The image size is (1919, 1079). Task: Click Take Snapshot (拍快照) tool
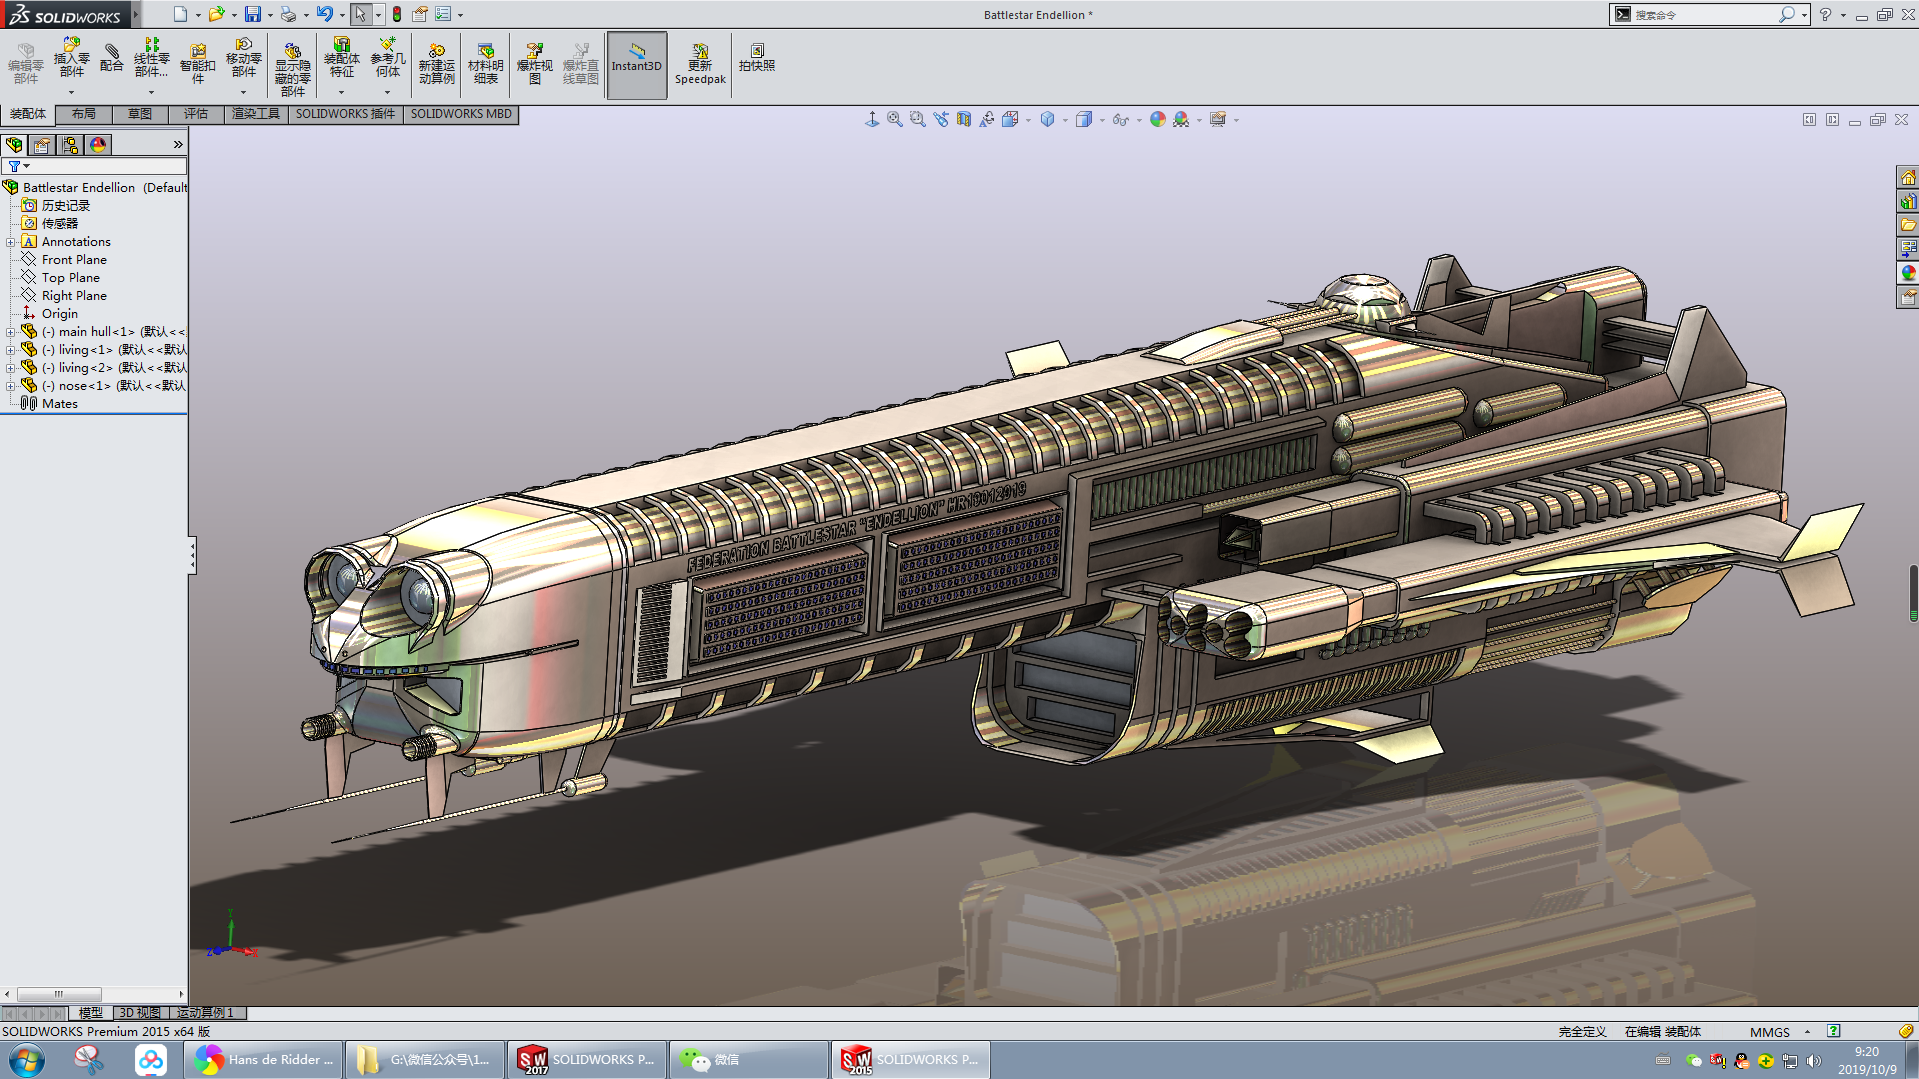[757, 58]
